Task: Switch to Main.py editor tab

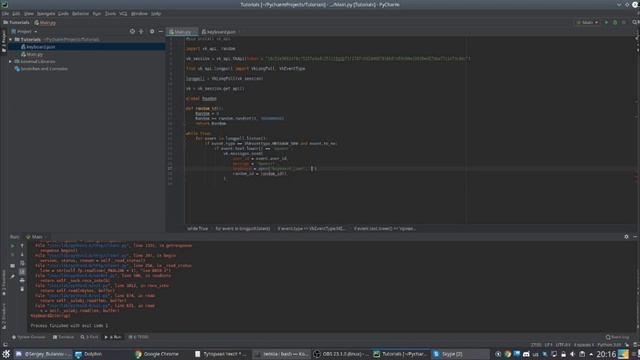Action: tap(182, 32)
